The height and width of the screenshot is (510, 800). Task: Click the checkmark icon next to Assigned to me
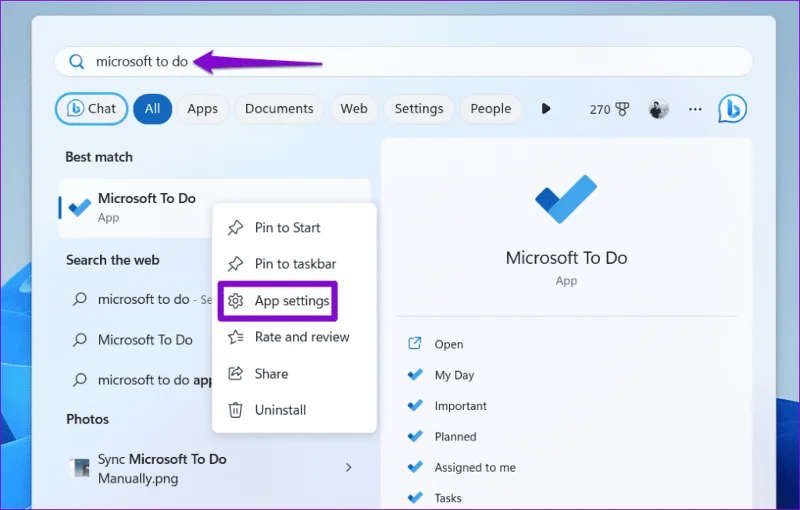pos(415,467)
